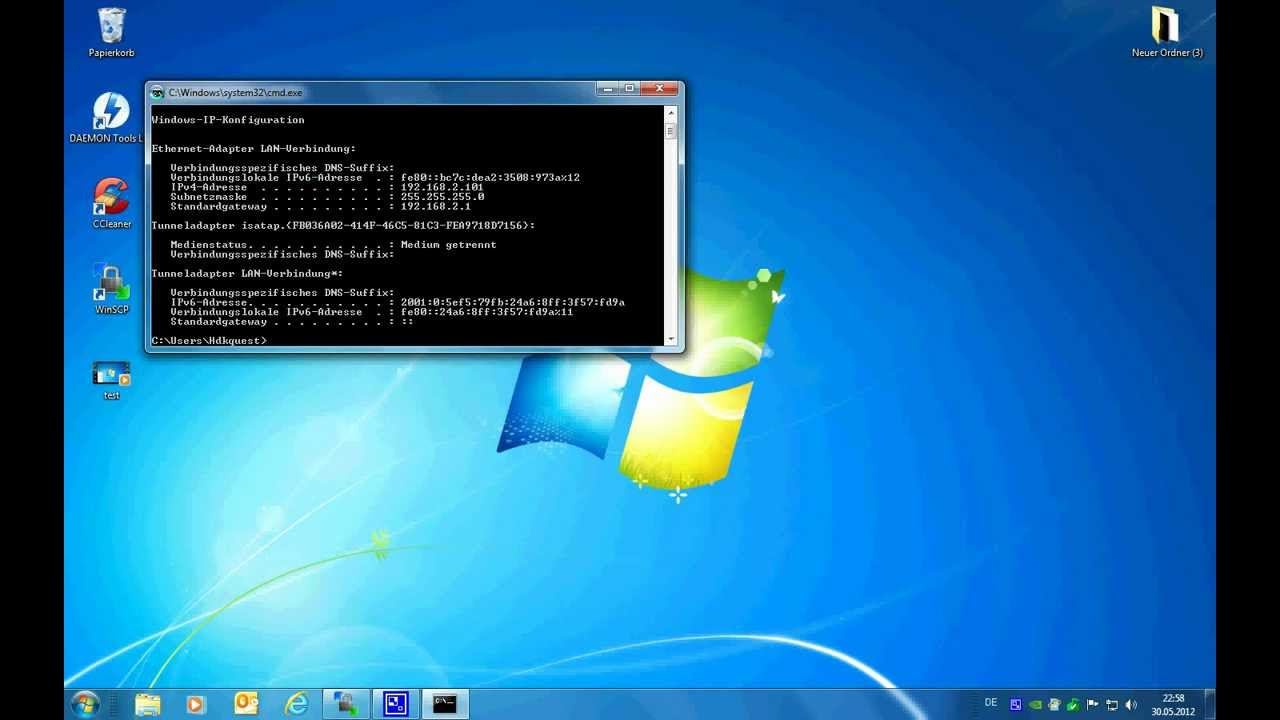
Task: Click the 'Ethernet-Adapter LAN-Verbindung:' line
Action: (x=253, y=149)
